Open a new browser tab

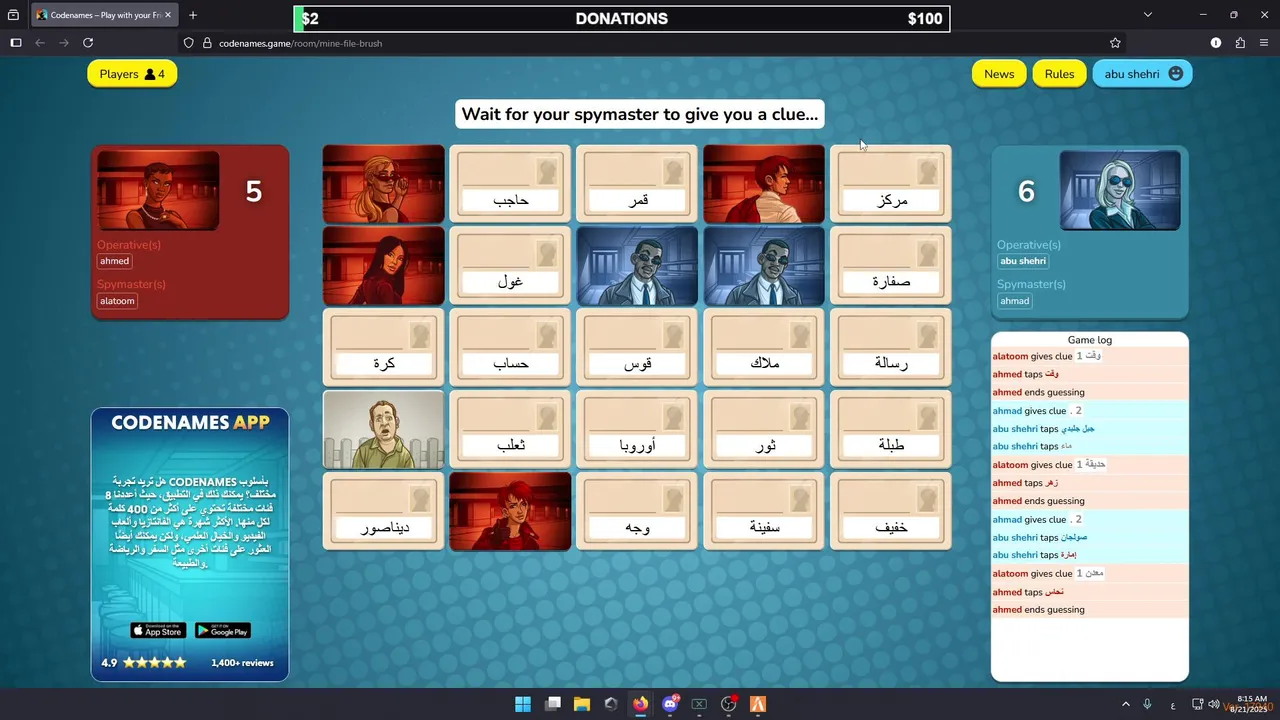click(x=193, y=15)
